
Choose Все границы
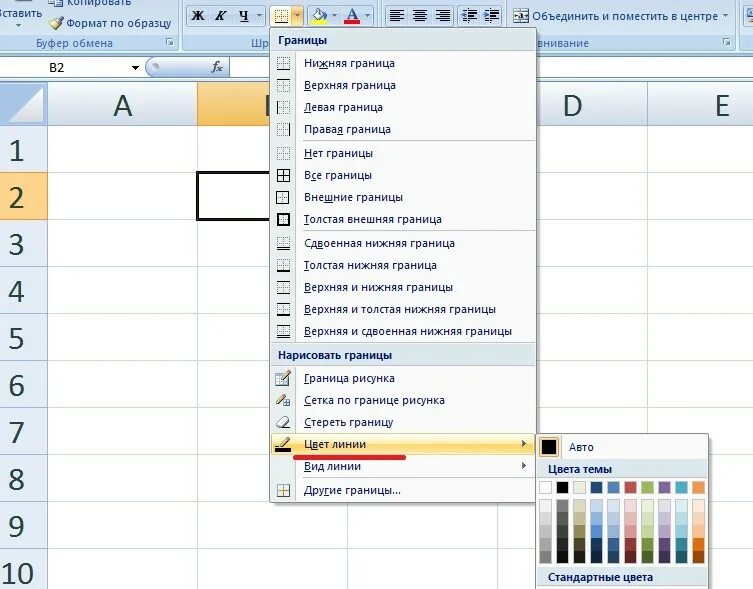(x=403, y=175)
